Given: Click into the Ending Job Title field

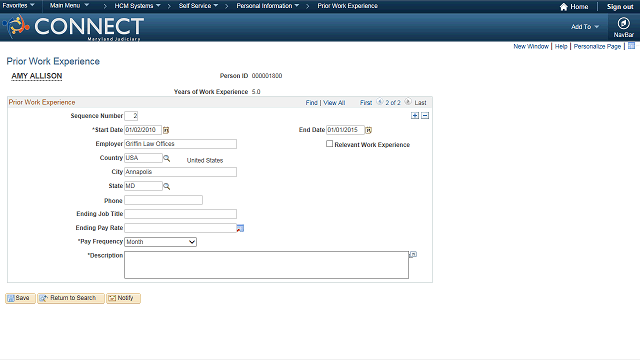Looking at the screenshot, I should 180,214.
